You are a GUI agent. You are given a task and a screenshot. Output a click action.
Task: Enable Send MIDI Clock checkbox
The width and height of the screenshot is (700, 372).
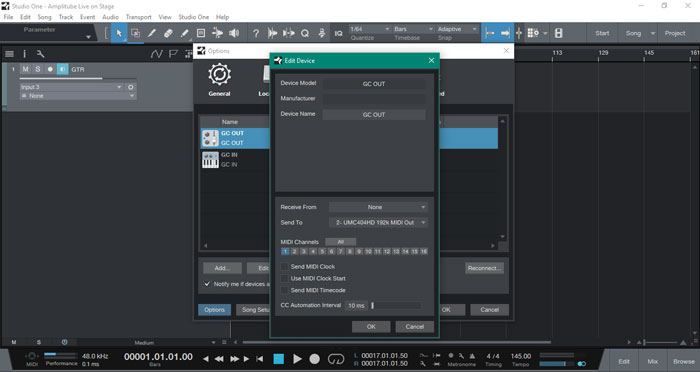[x=284, y=266]
